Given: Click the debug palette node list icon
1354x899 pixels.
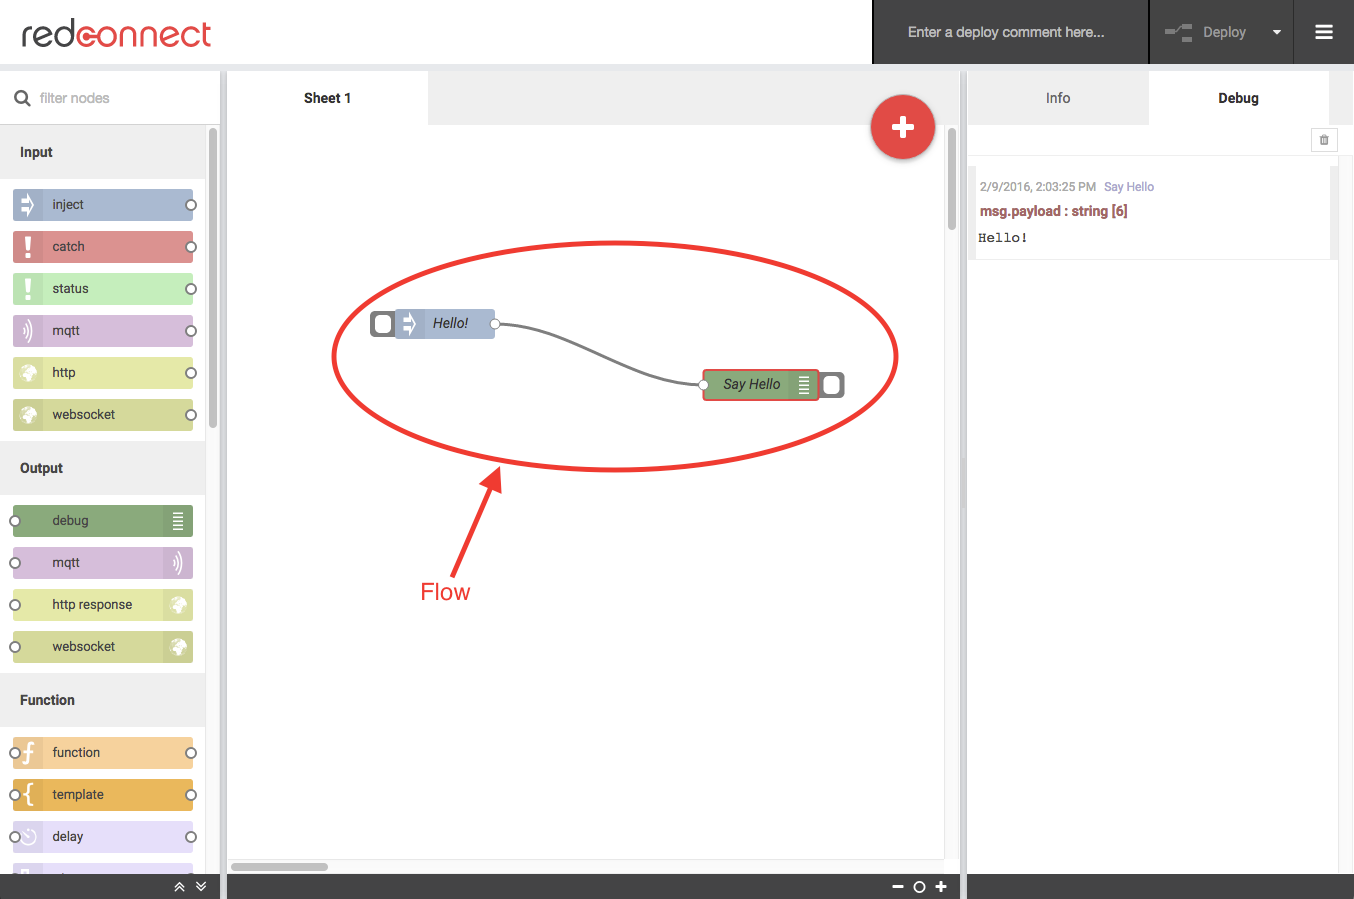Looking at the screenshot, I should 178,521.
